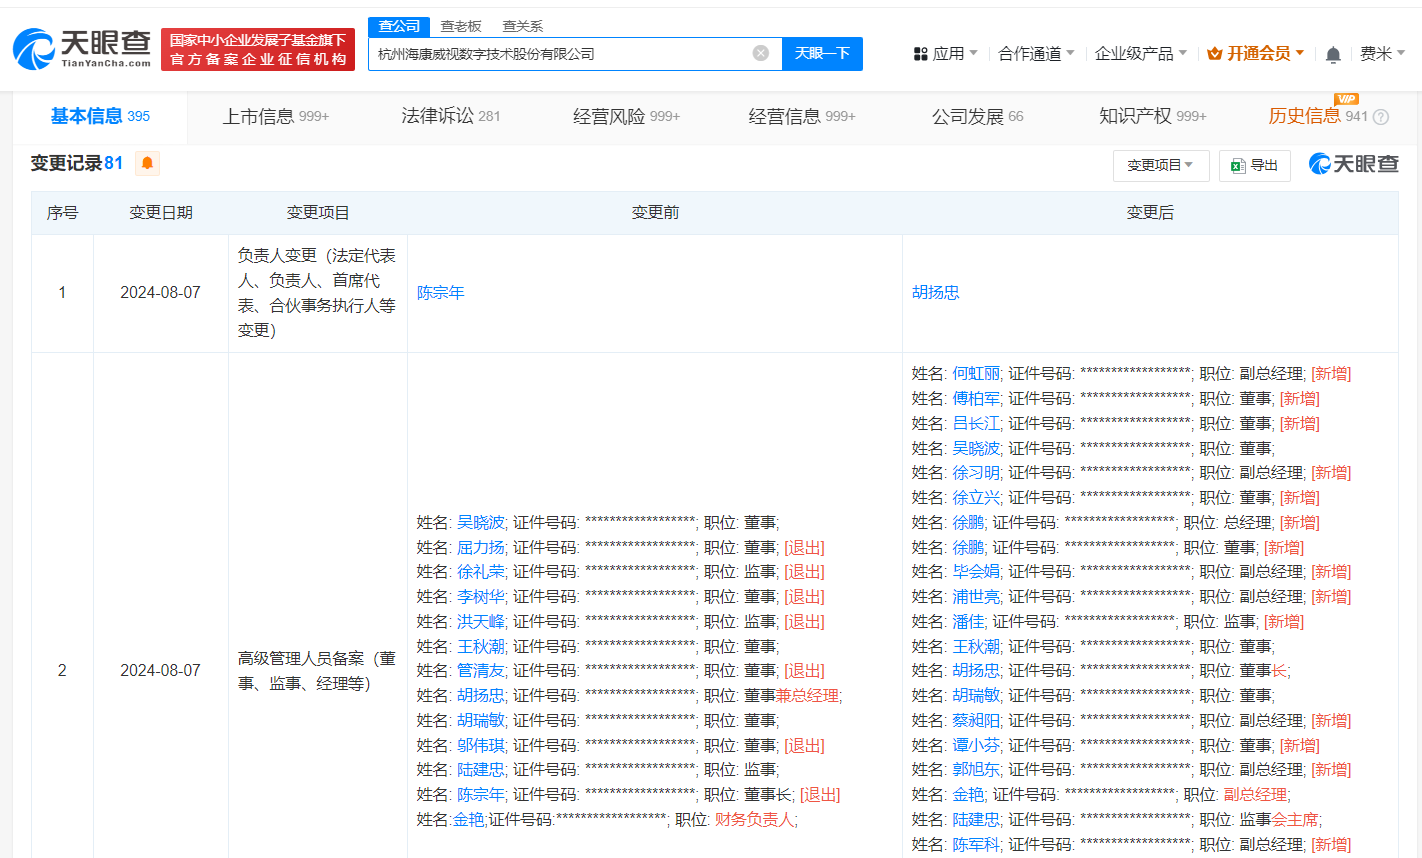Open the 应用 grid icon
1422x858 pixels.
[x=922, y=53]
